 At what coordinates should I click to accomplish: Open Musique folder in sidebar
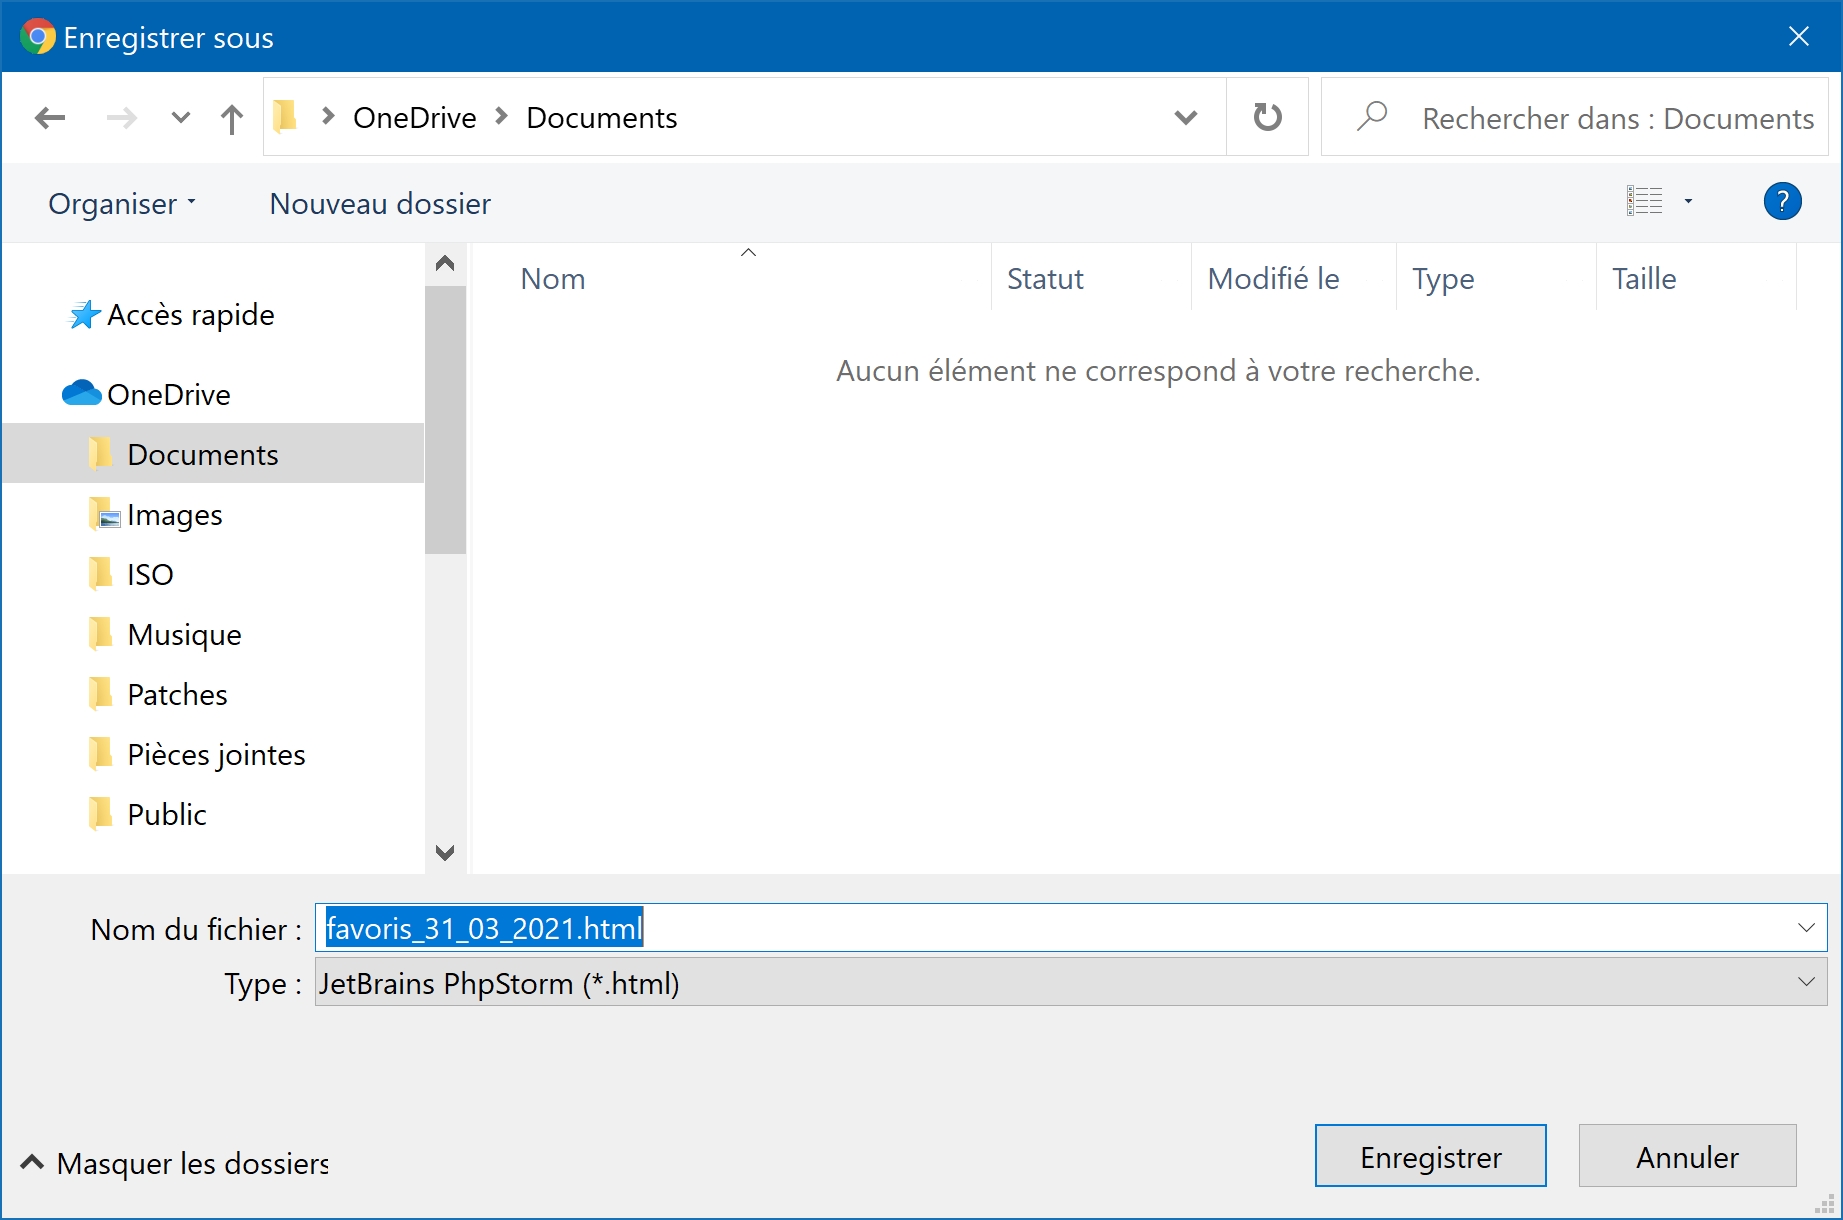[184, 635]
